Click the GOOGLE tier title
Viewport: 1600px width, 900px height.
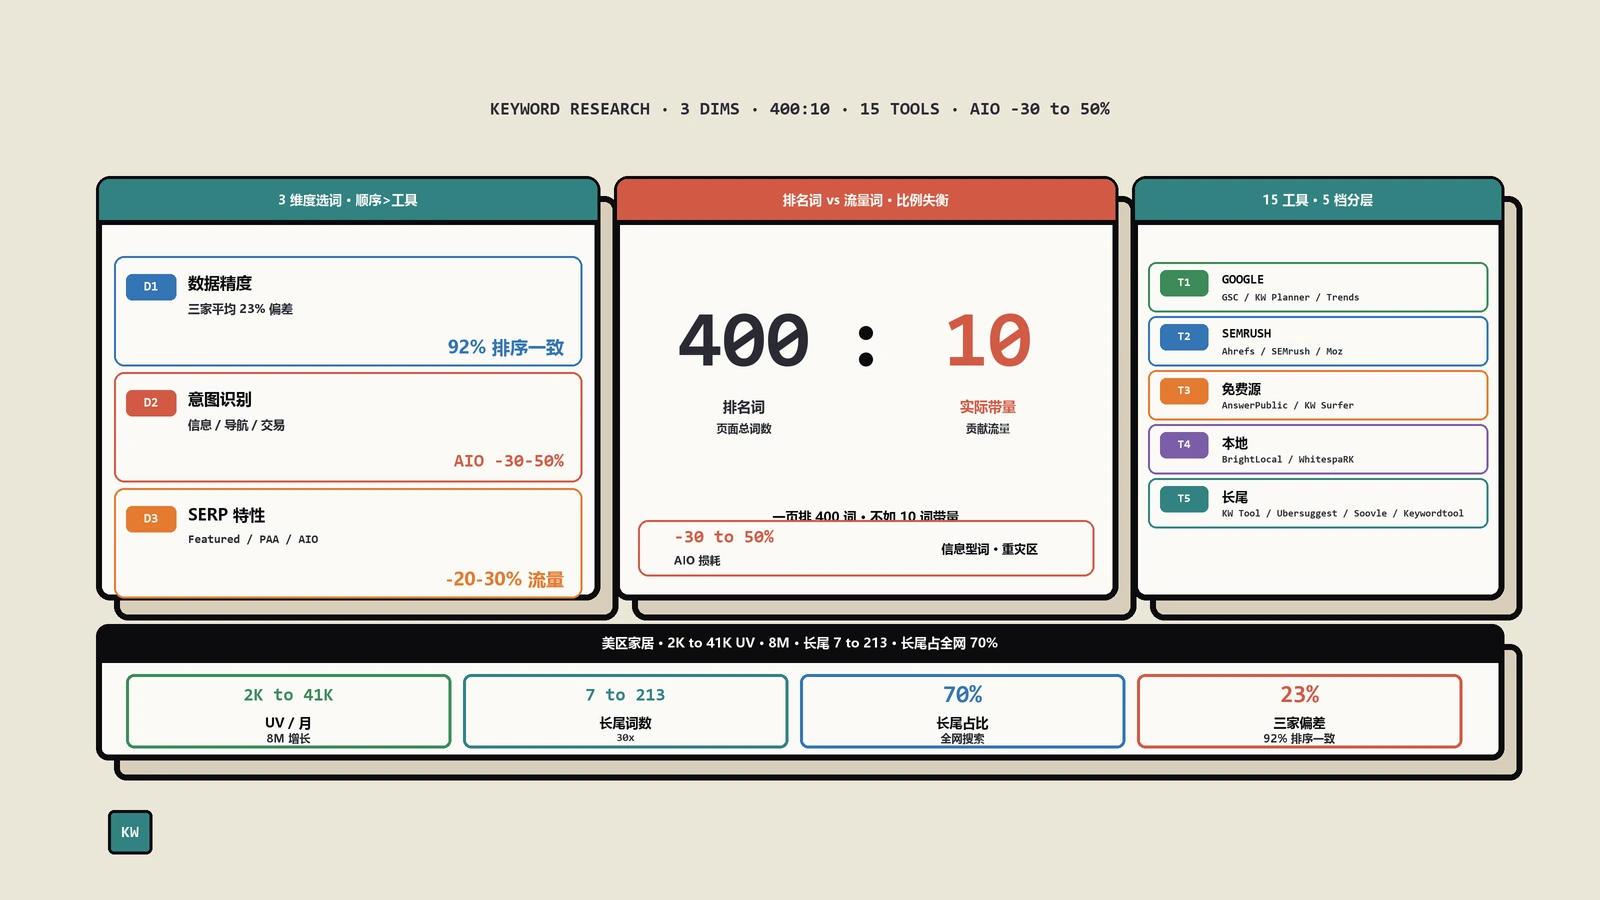1243,280
